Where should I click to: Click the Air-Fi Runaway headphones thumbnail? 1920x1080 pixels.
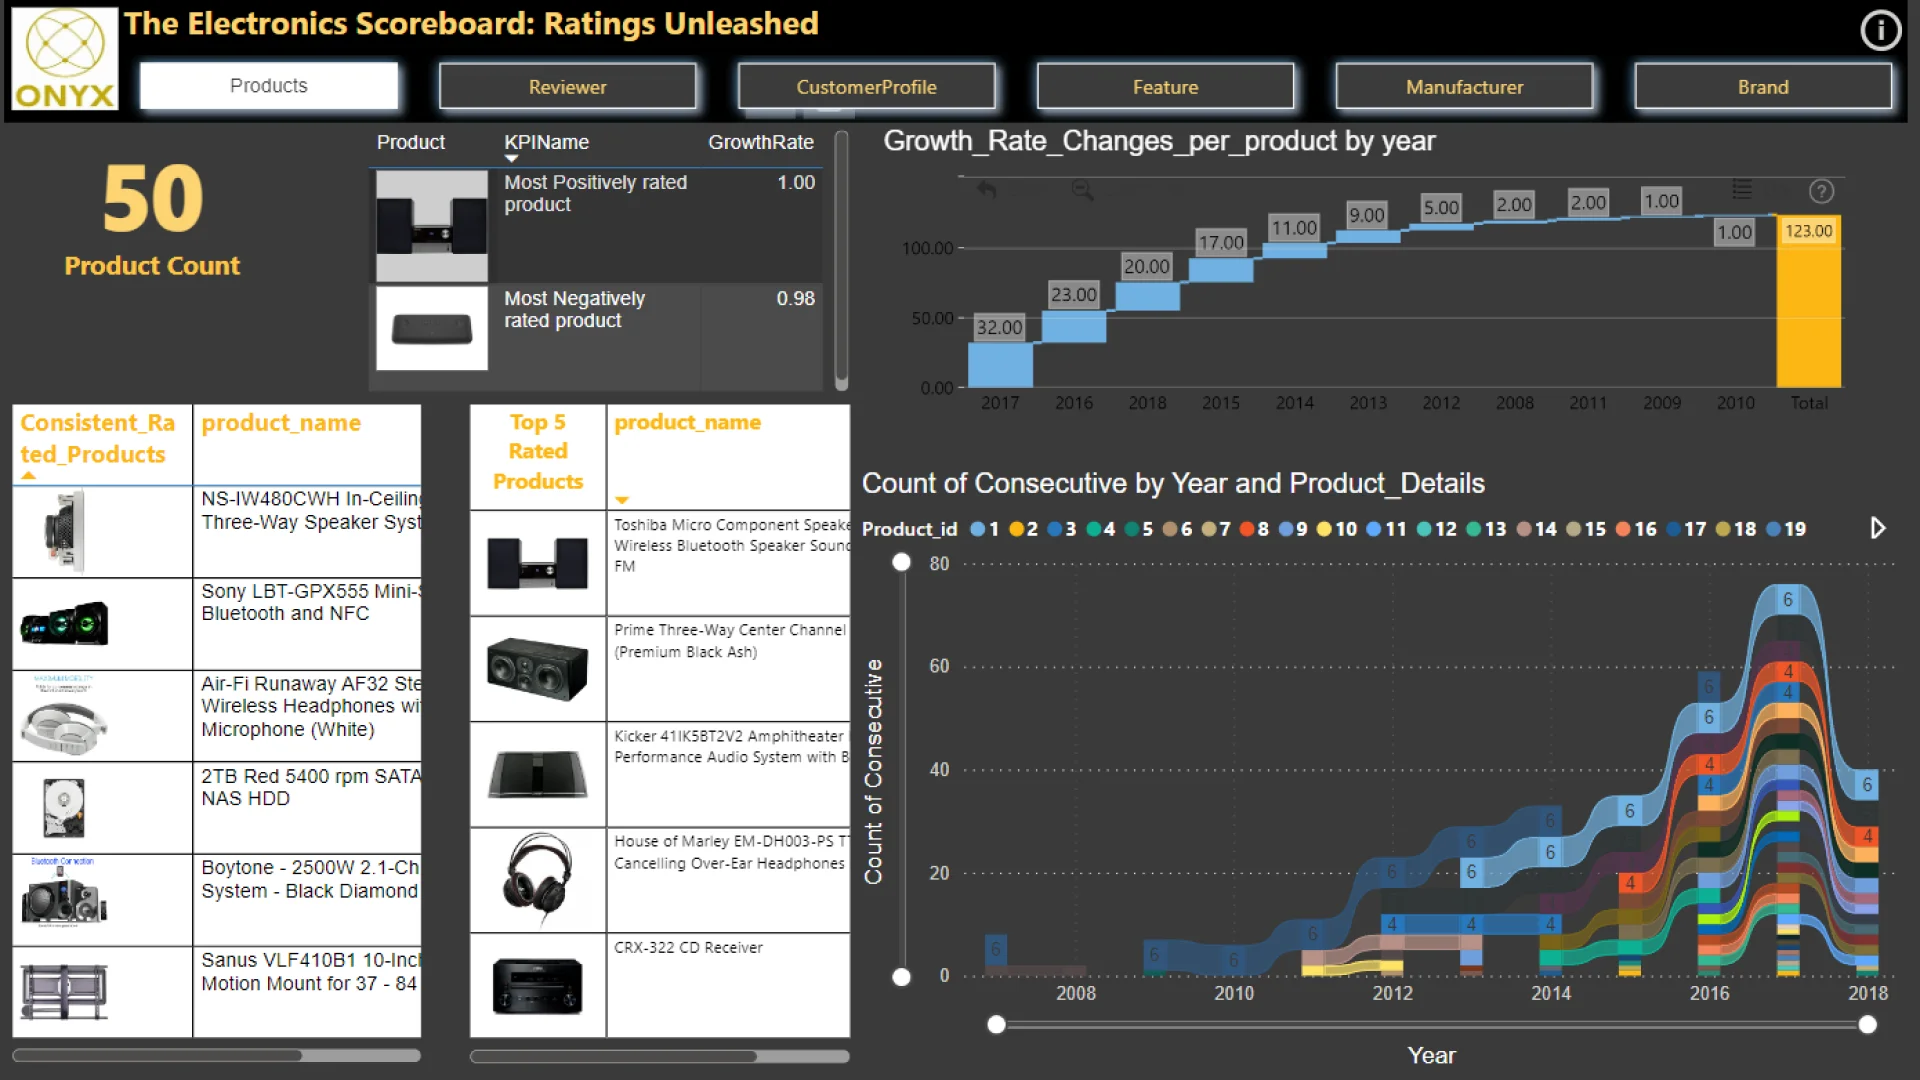pos(65,716)
